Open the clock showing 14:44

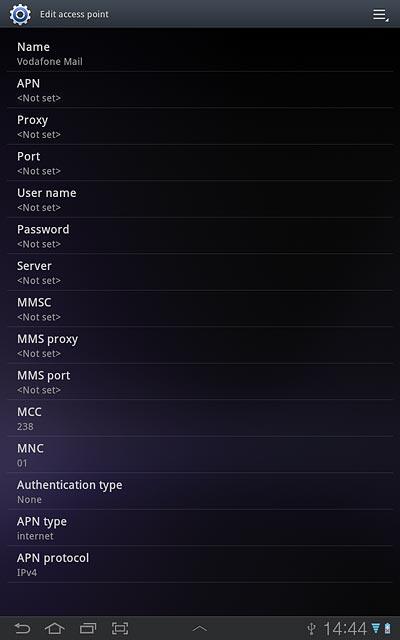(x=345, y=629)
